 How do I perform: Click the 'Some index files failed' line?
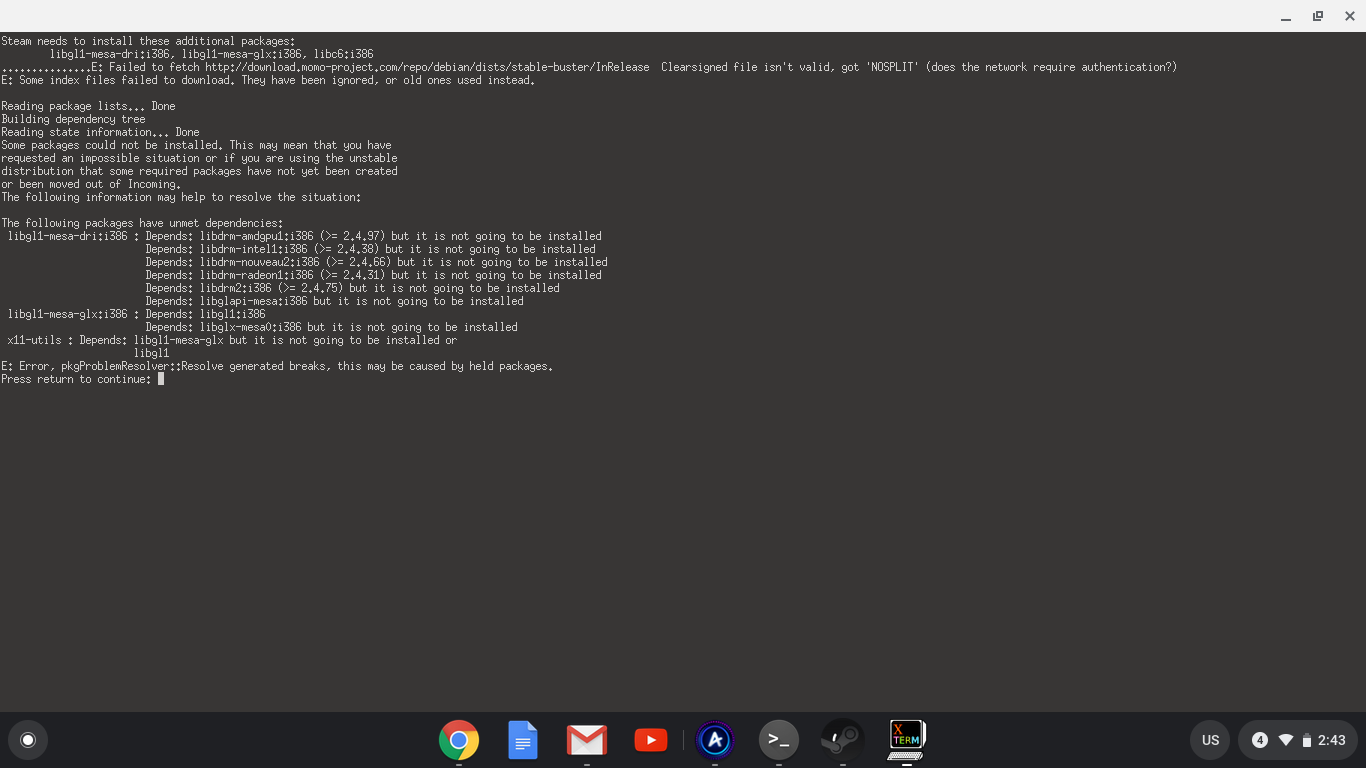pos(268,80)
